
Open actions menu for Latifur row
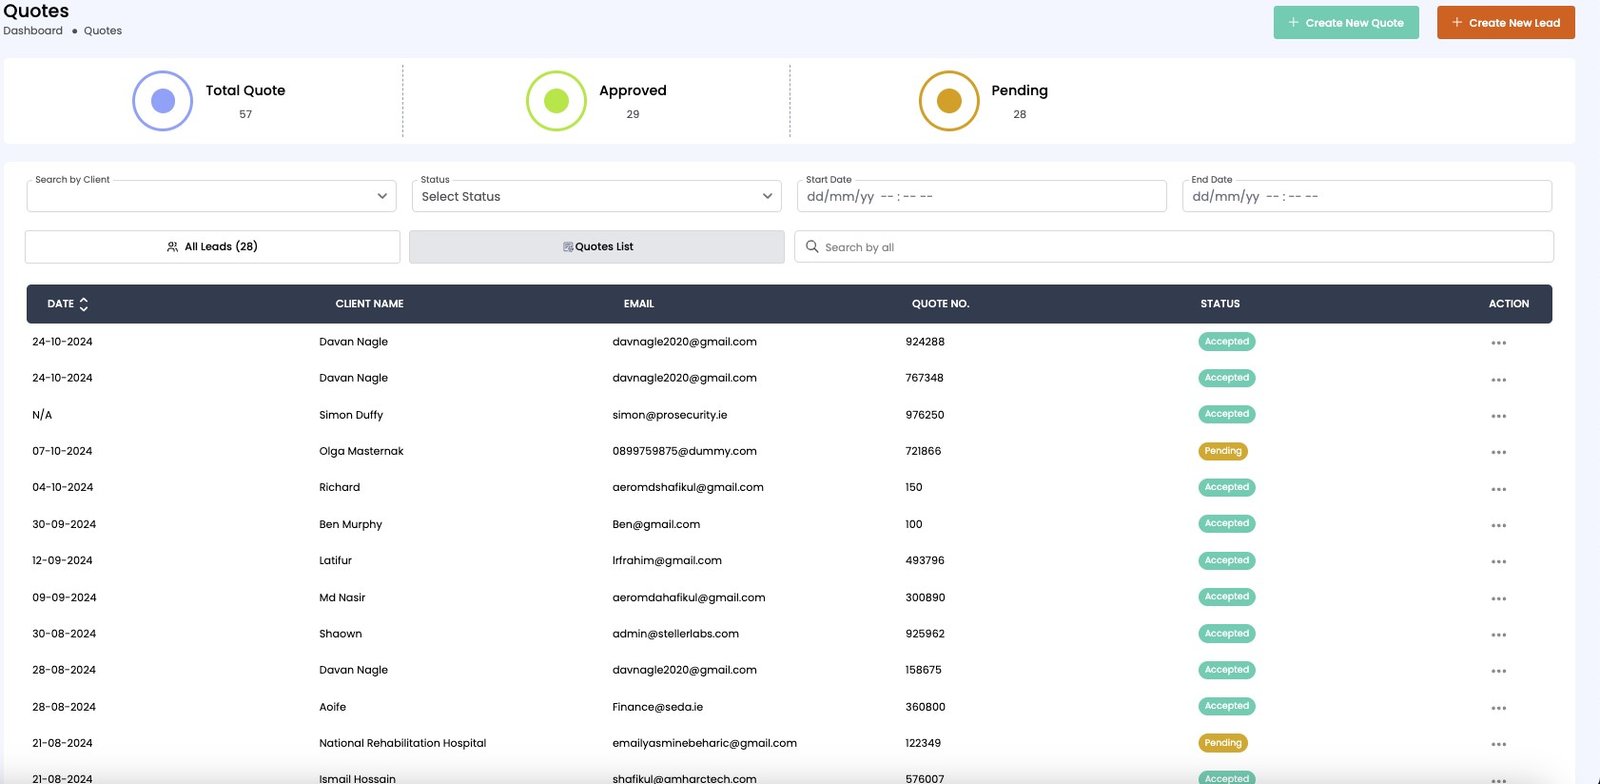coord(1498,562)
